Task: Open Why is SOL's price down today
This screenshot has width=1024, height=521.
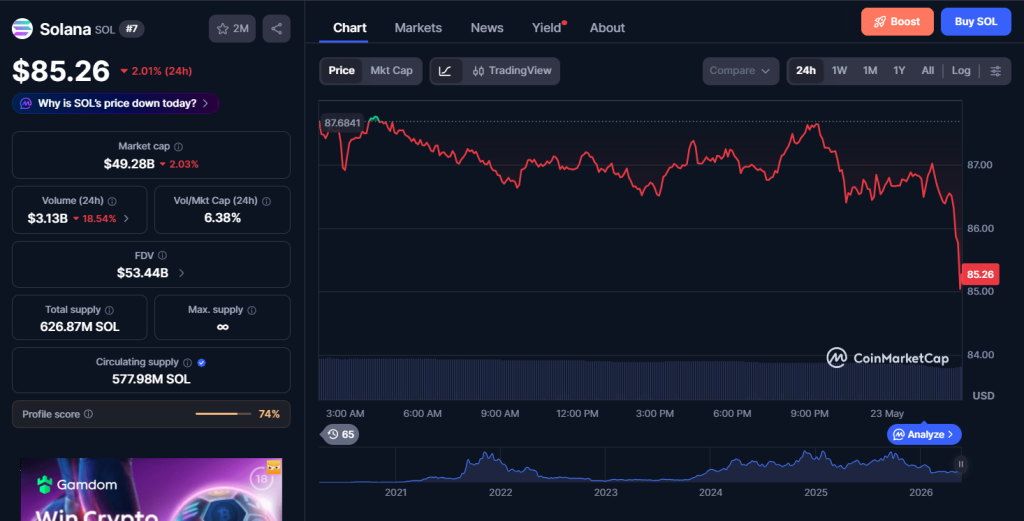Action: 115,103
